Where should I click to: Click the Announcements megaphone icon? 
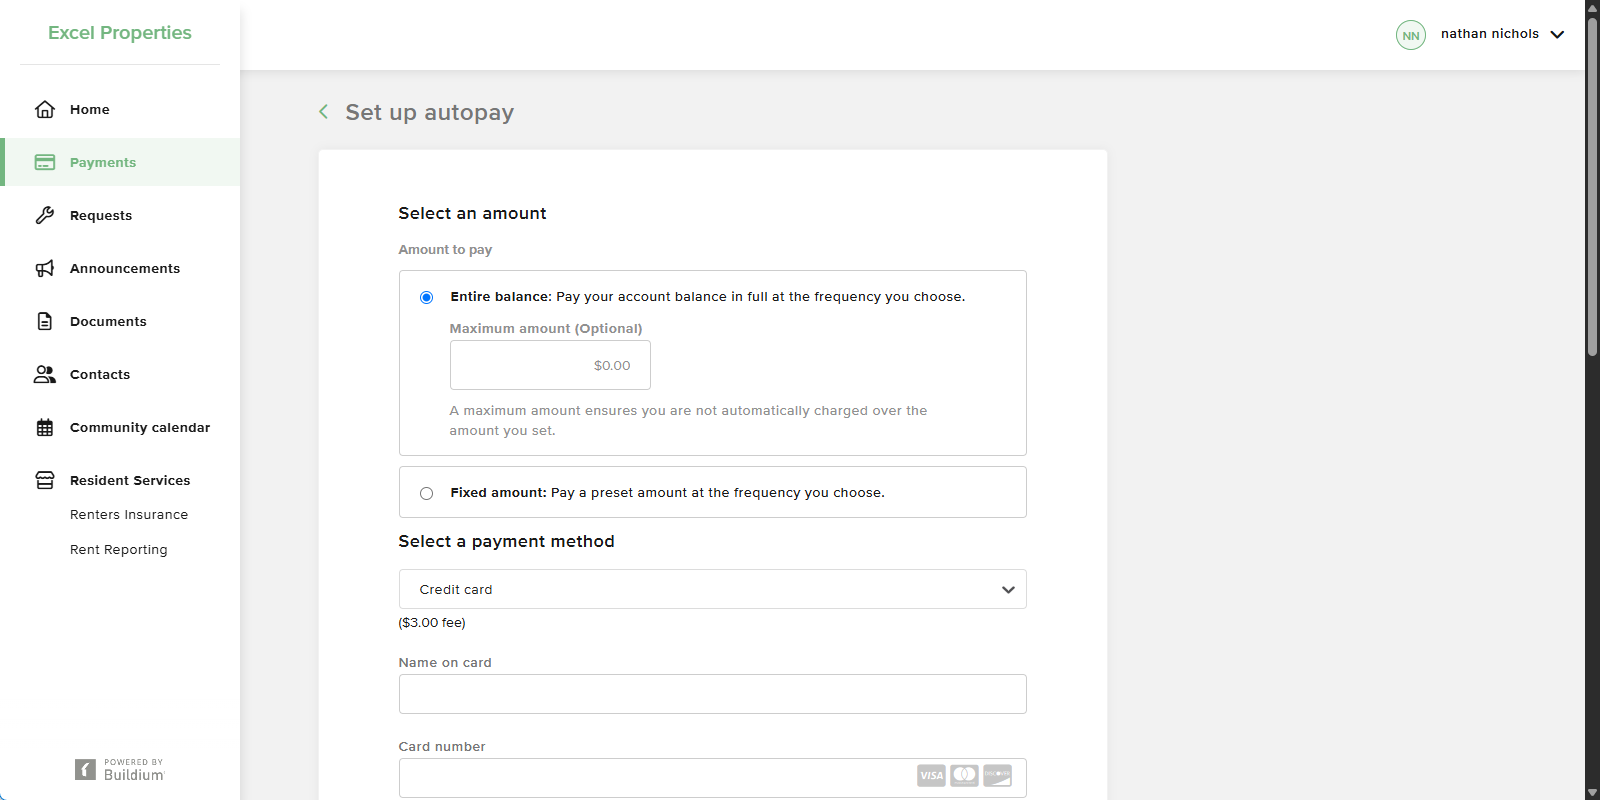pos(45,268)
